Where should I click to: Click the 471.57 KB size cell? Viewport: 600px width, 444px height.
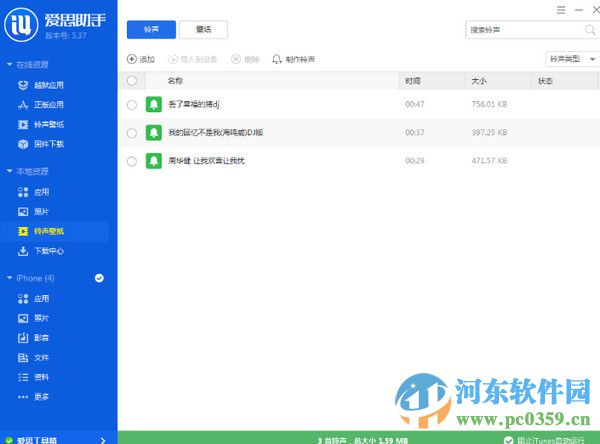(x=489, y=161)
